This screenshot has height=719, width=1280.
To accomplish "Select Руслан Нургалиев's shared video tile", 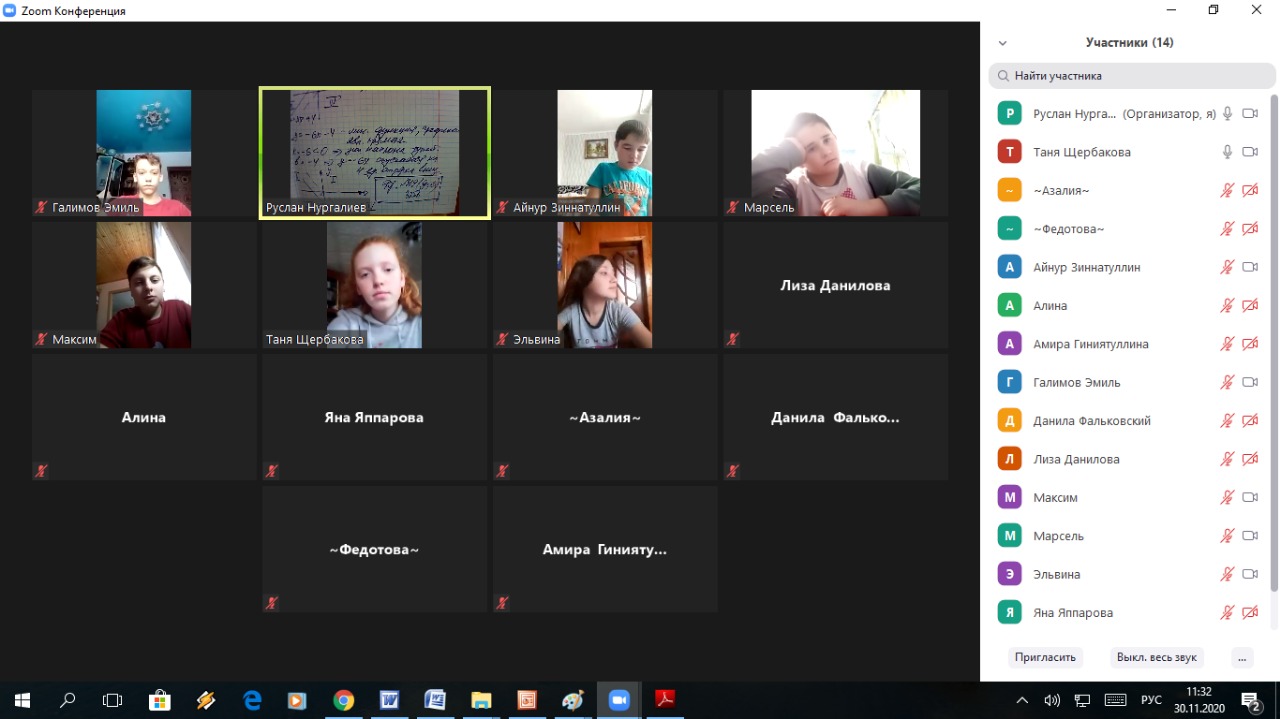I will pos(374,152).
